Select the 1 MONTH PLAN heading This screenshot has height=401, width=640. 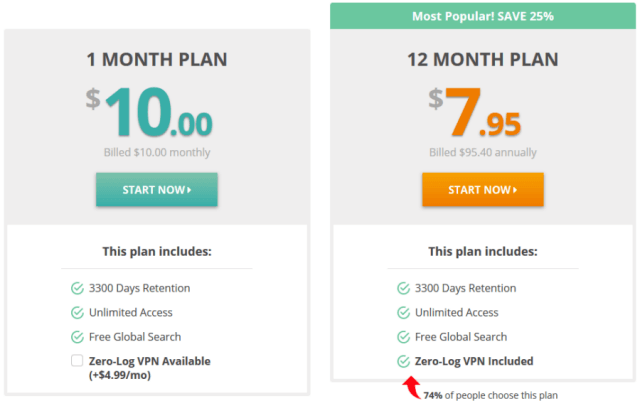pos(157,60)
